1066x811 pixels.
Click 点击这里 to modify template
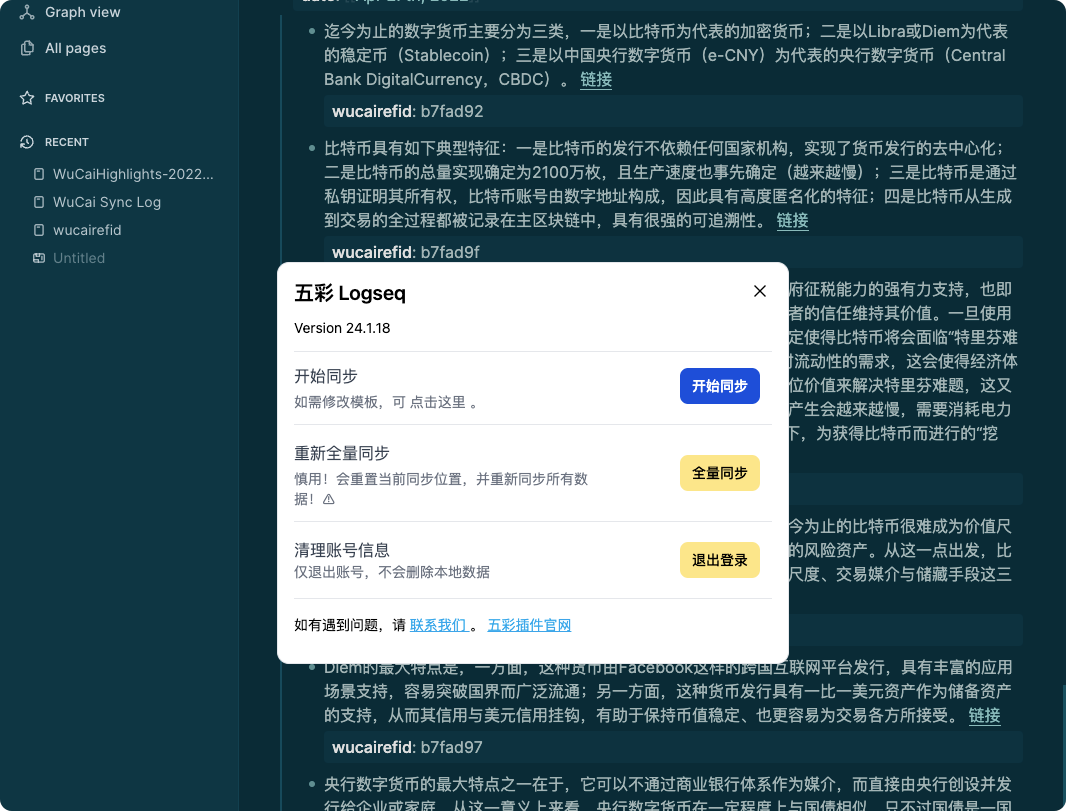(437, 402)
